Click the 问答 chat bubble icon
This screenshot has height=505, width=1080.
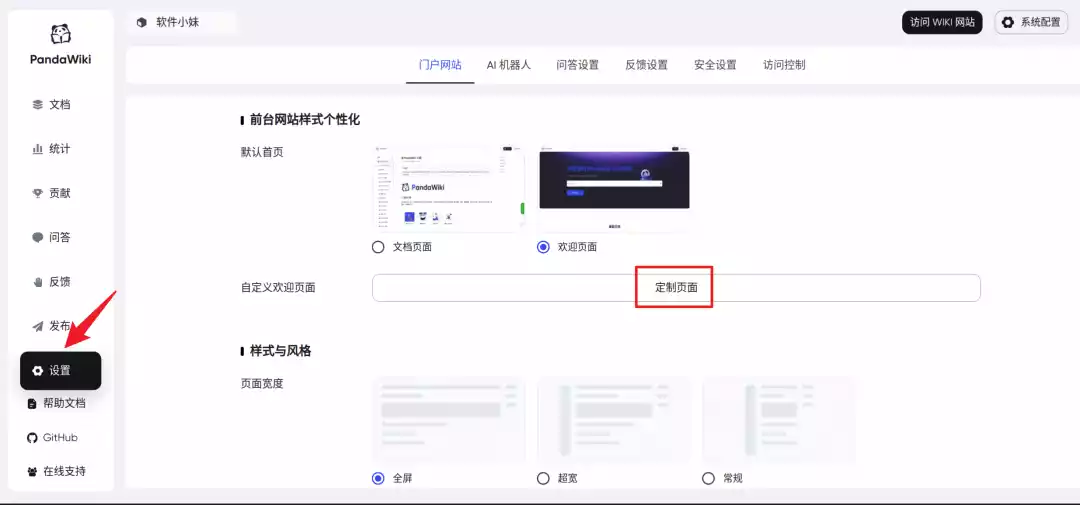pos(38,238)
